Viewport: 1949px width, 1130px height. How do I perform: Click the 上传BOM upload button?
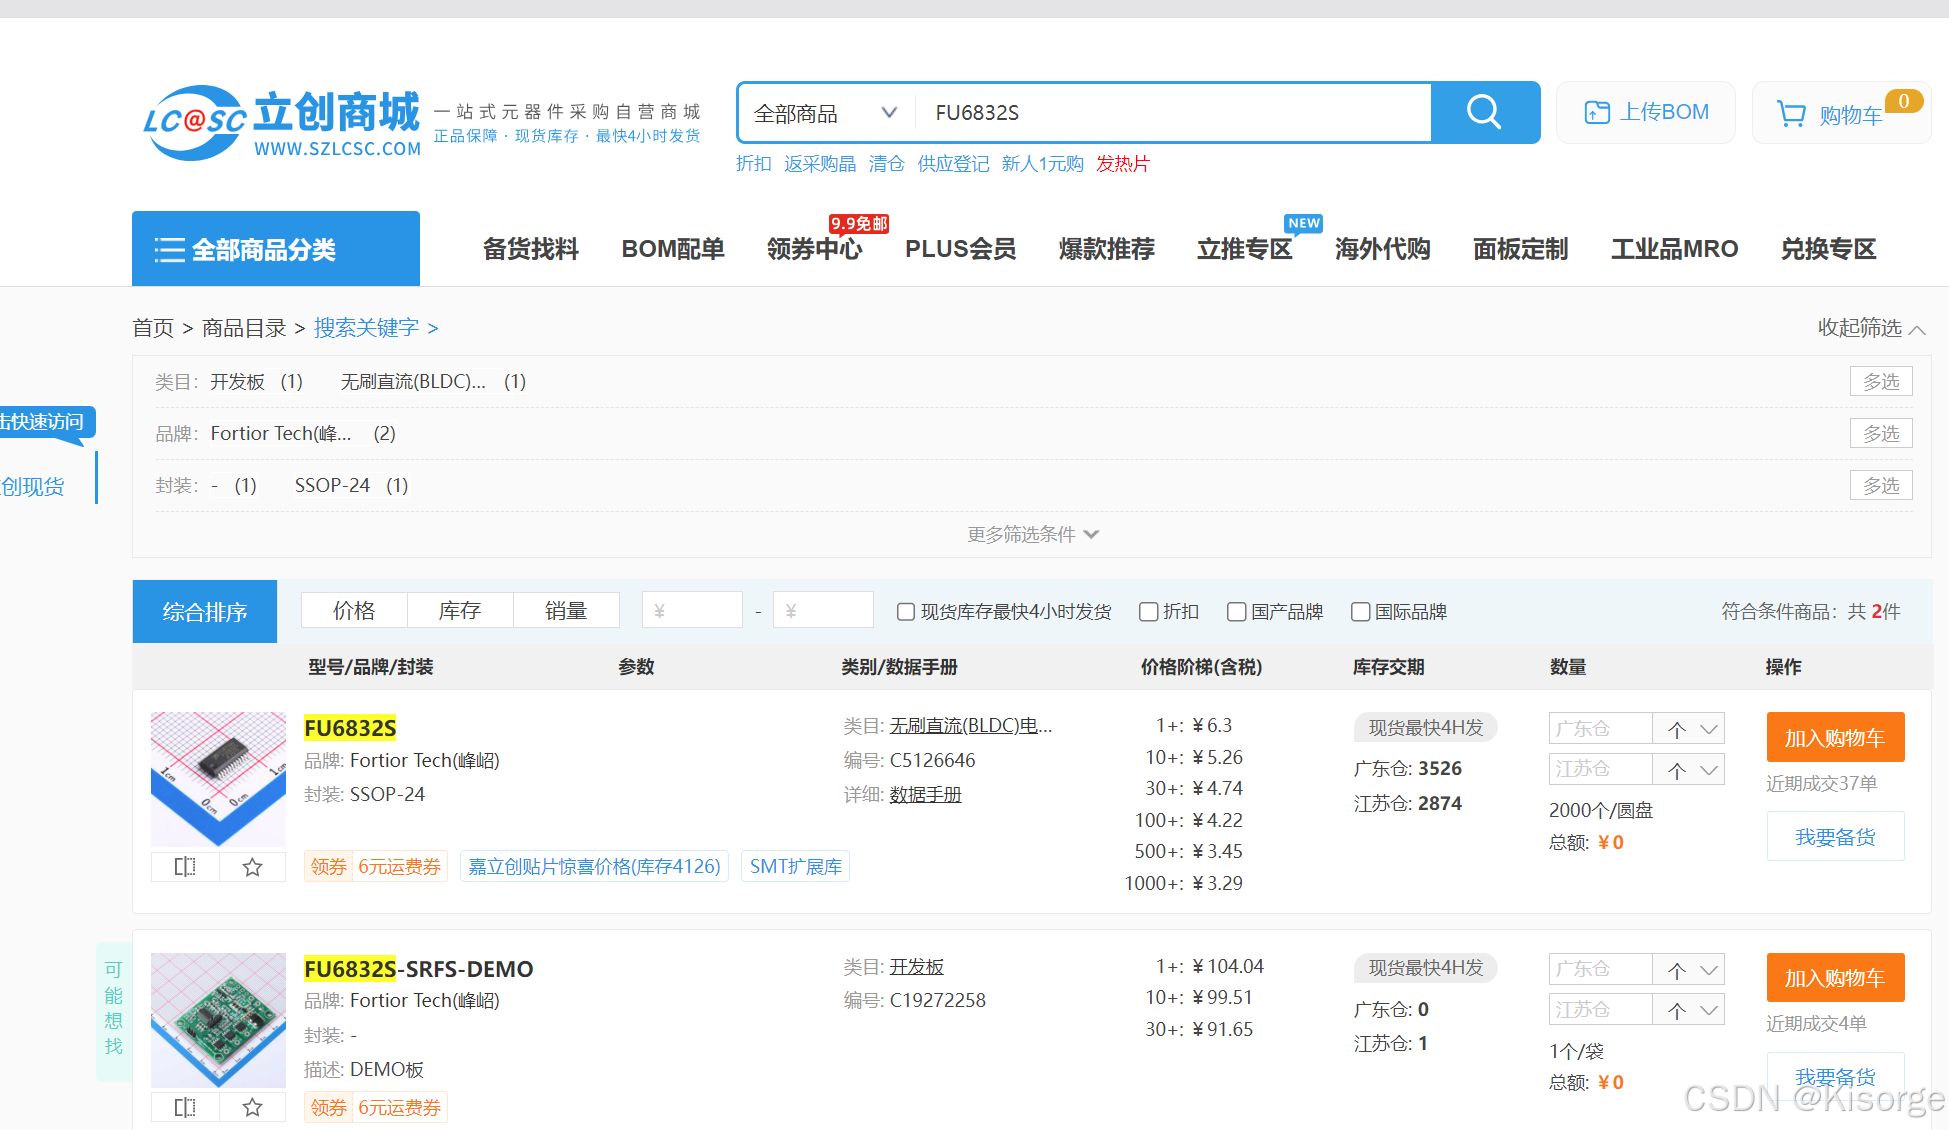coord(1646,112)
